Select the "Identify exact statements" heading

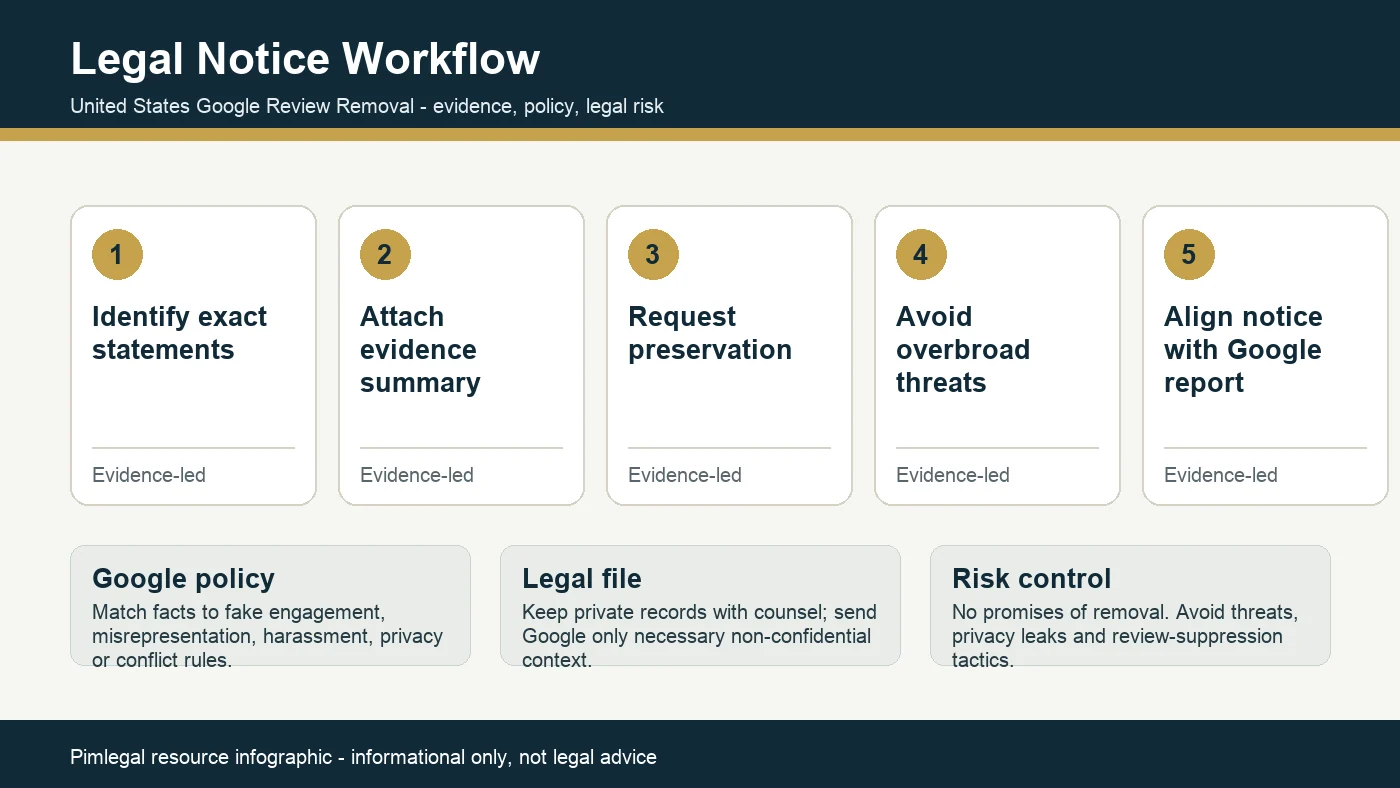179,333
